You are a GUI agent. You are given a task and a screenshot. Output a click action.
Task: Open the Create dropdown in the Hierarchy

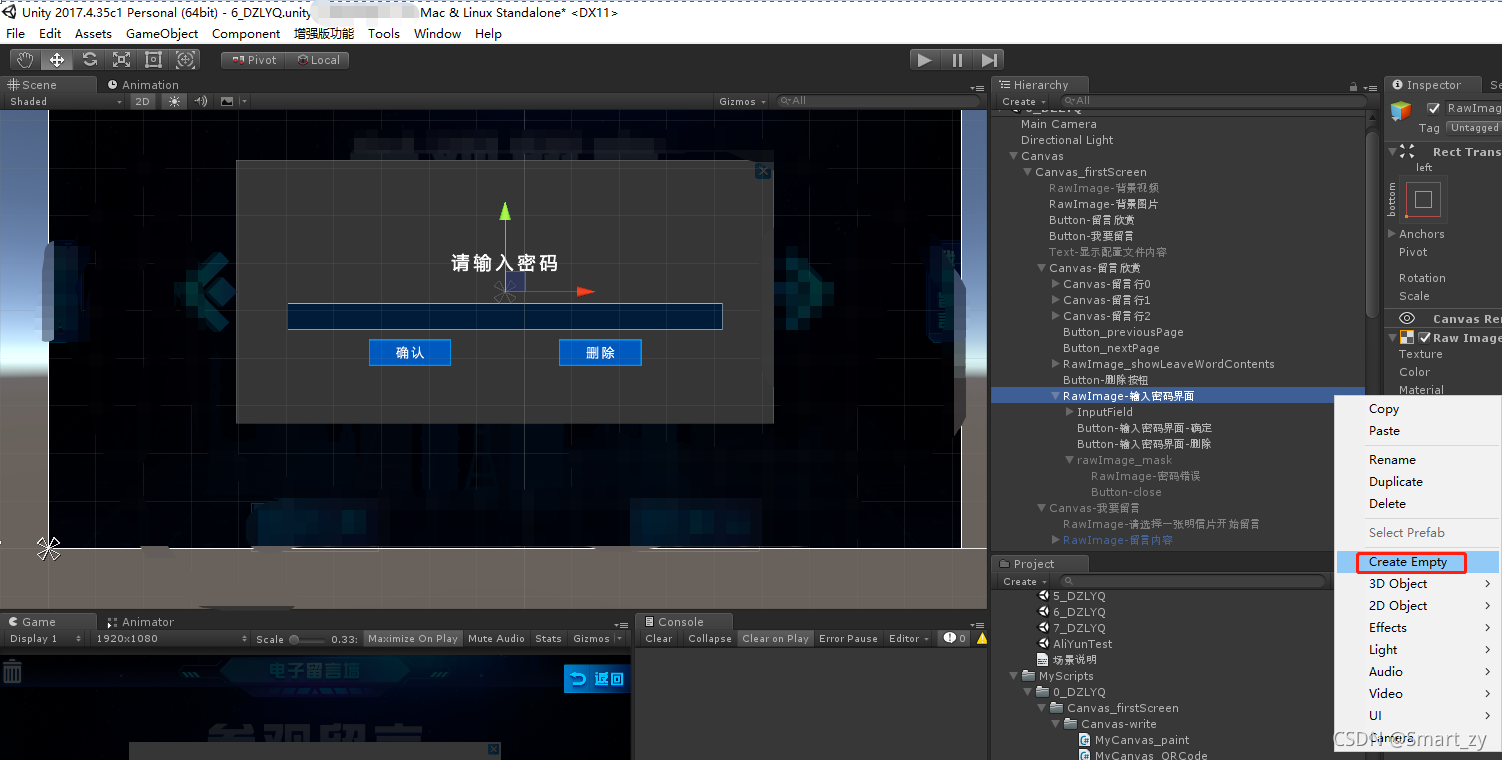1021,101
